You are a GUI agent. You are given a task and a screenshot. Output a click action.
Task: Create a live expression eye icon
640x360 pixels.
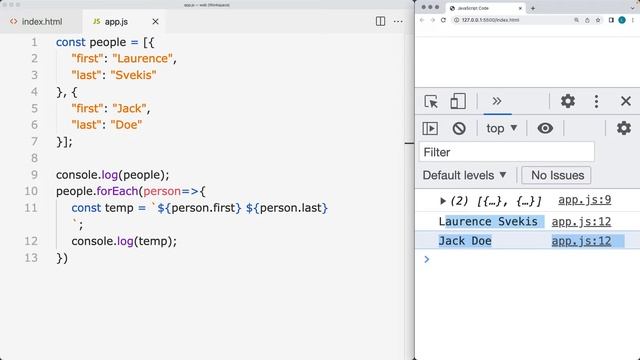coord(545,128)
